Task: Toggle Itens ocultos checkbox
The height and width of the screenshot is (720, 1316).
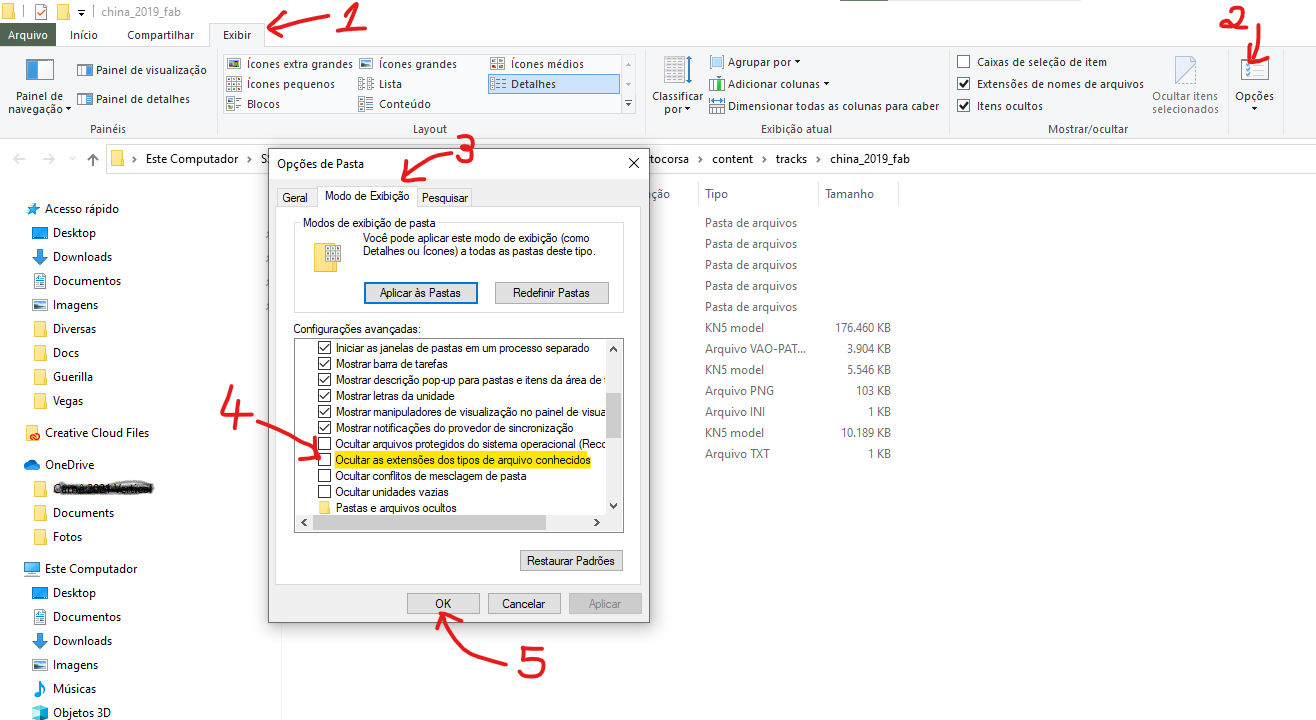Action: 964,106
